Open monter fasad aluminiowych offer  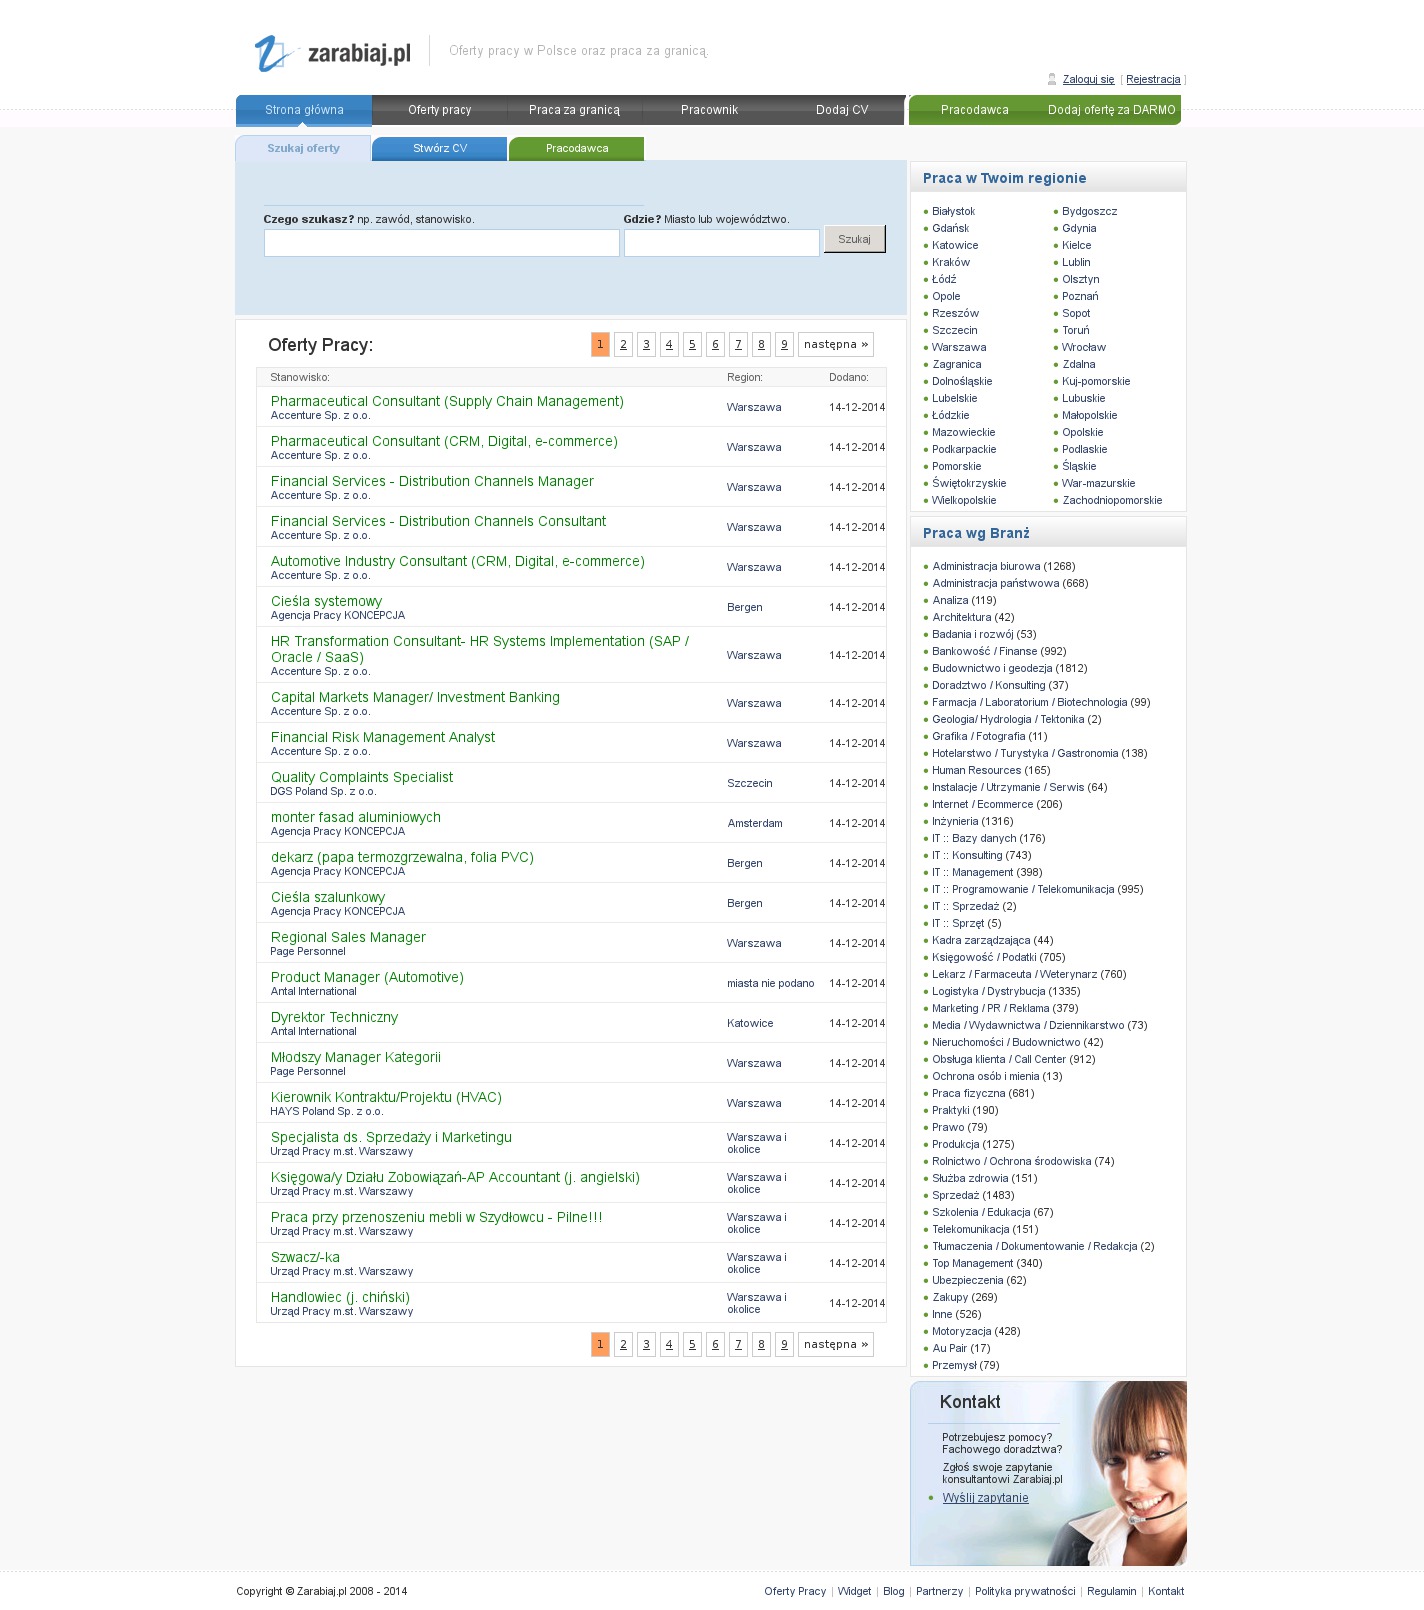[x=356, y=817]
